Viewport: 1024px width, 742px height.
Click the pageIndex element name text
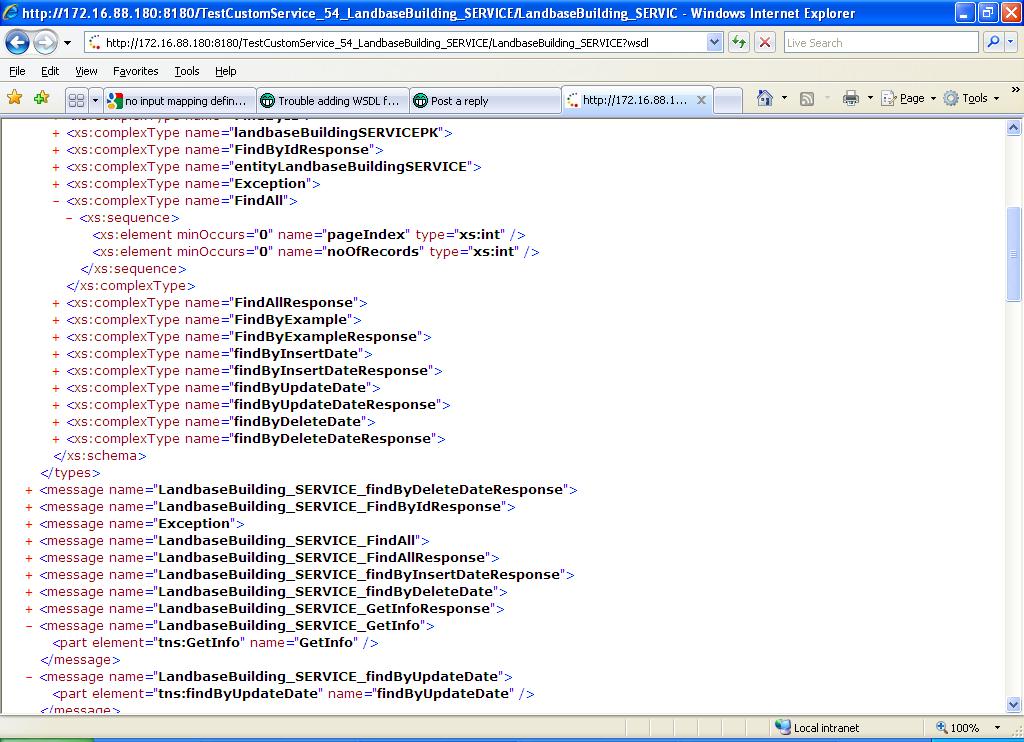[366, 234]
